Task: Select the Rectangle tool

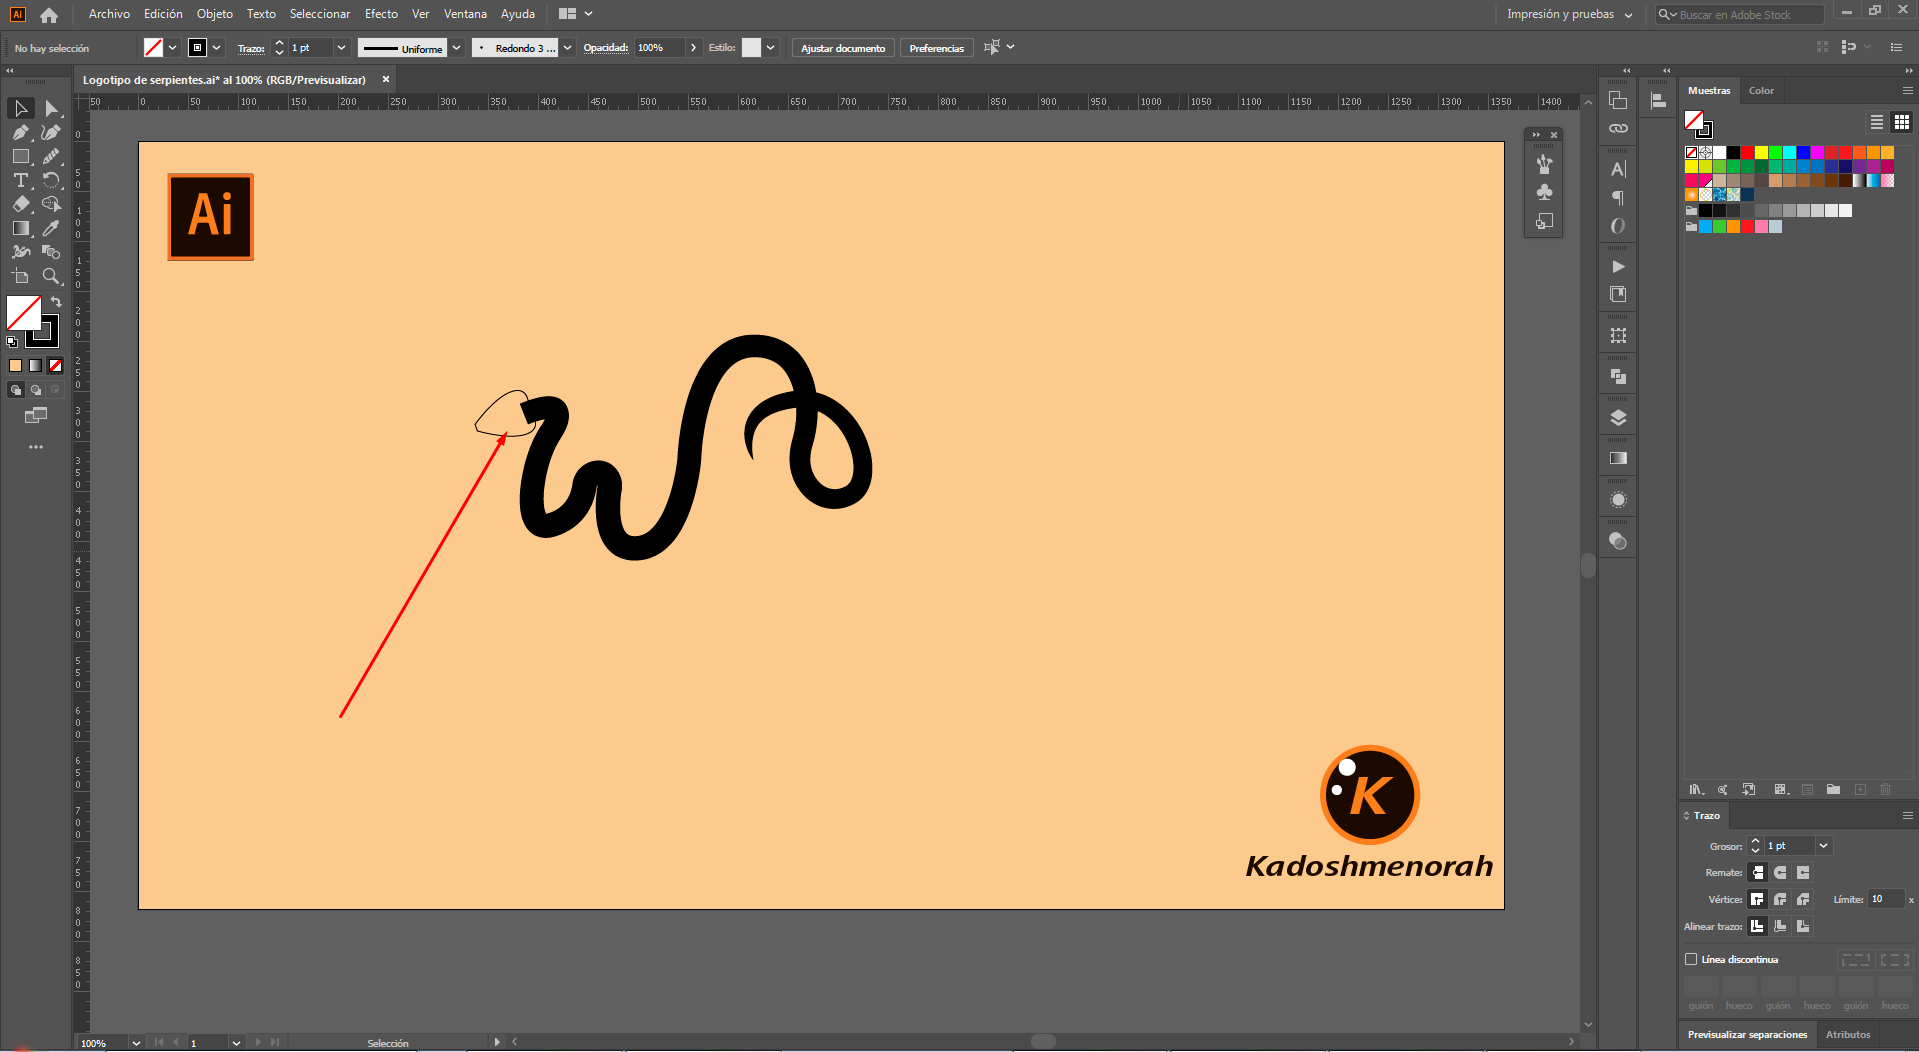Action: point(21,156)
